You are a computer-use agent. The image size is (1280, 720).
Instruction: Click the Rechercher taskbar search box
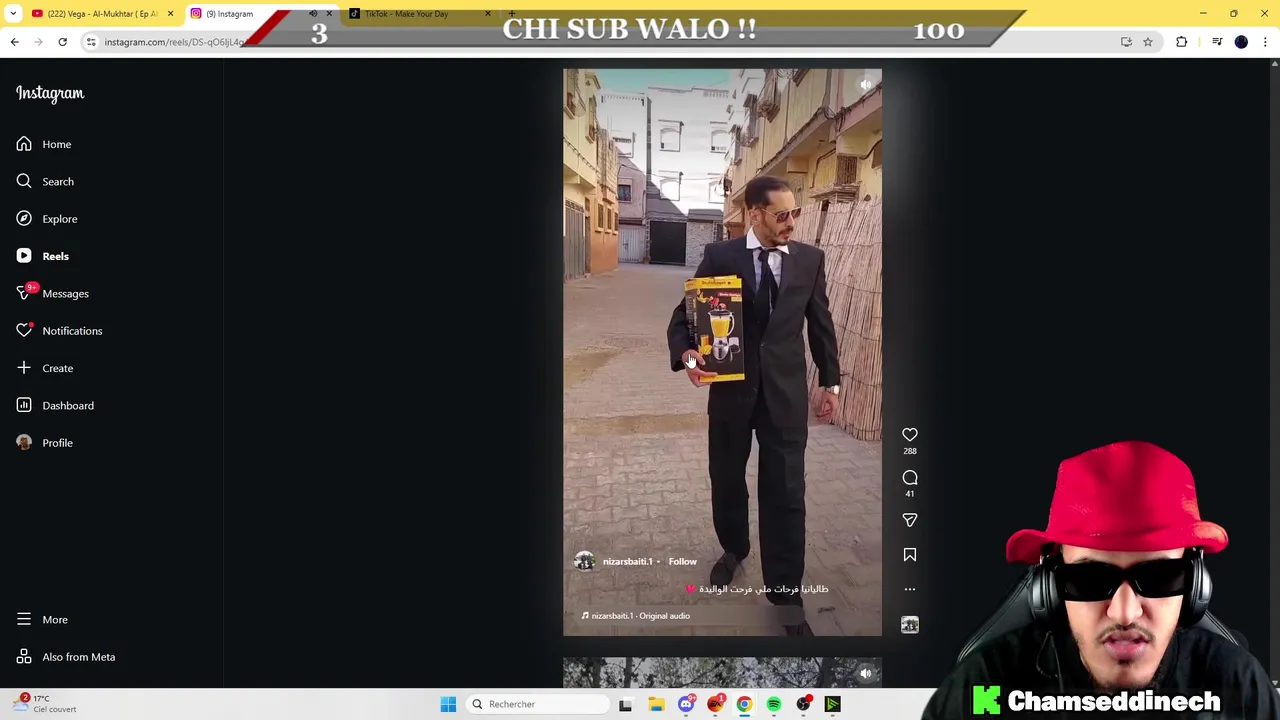pos(538,704)
